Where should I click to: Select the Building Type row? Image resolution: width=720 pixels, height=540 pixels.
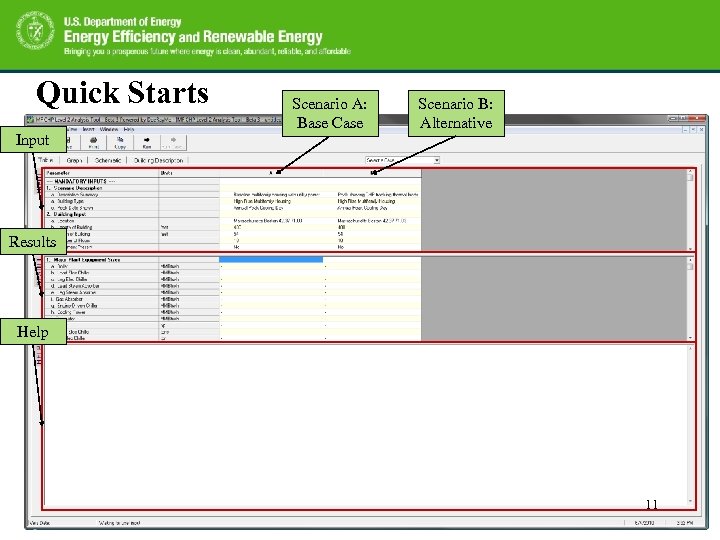[x=232, y=201]
